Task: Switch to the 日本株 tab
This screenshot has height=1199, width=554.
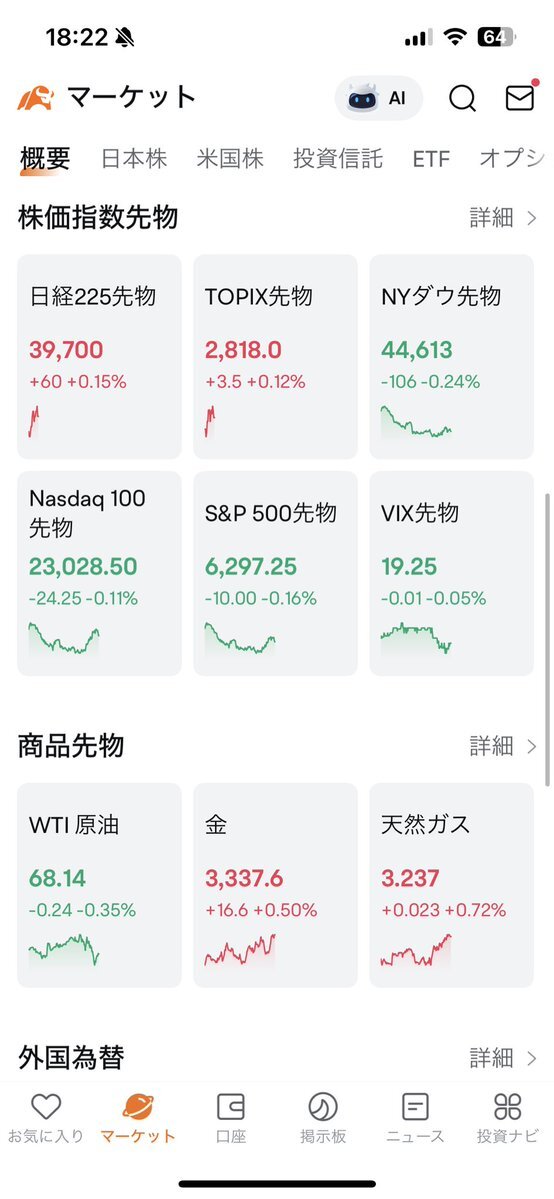Action: coord(135,158)
